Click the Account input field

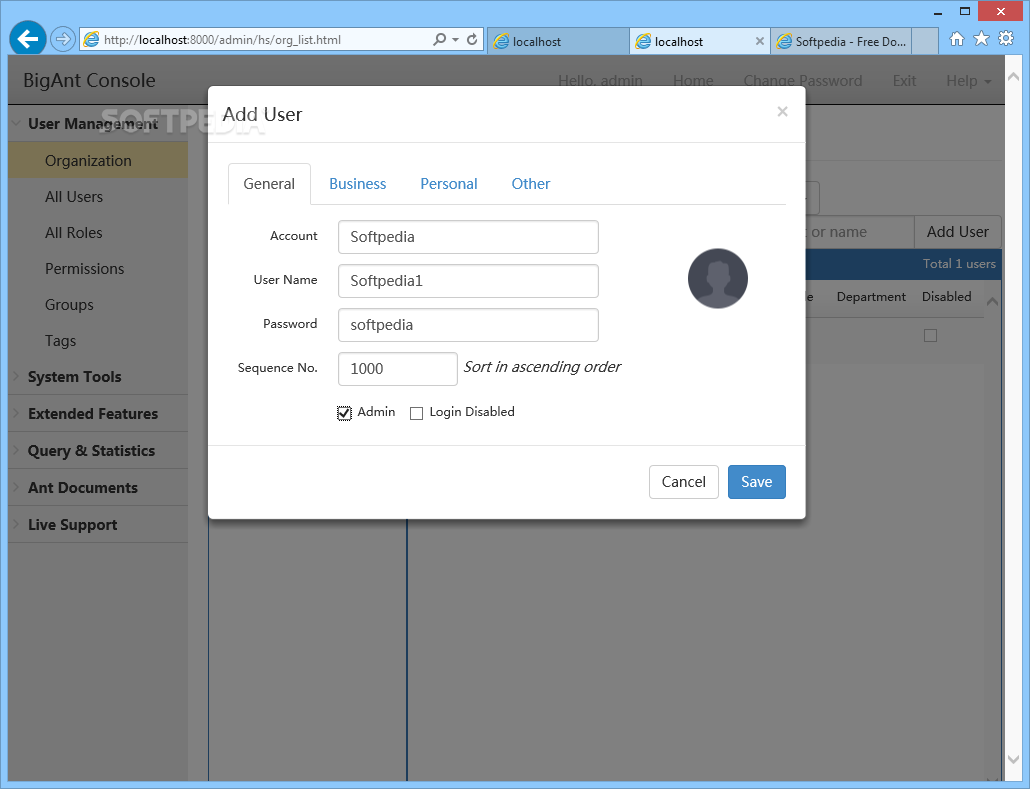tap(468, 237)
